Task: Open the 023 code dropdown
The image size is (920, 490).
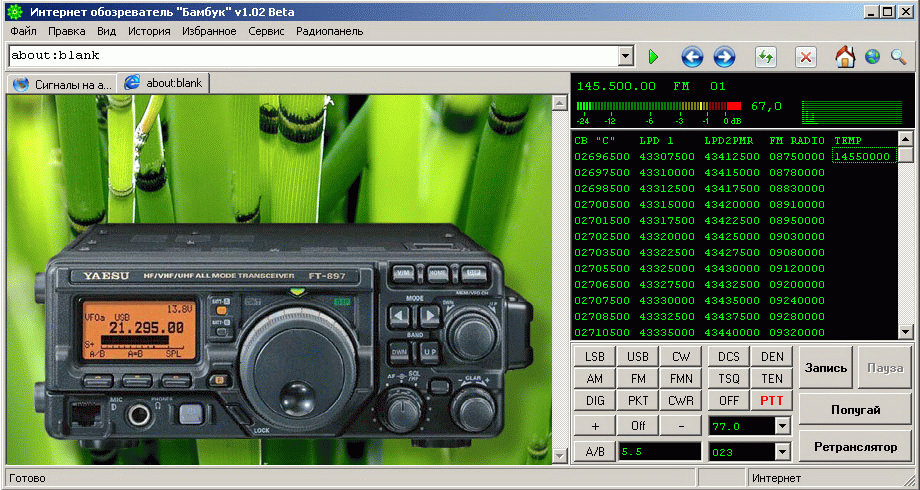Action: click(x=783, y=452)
